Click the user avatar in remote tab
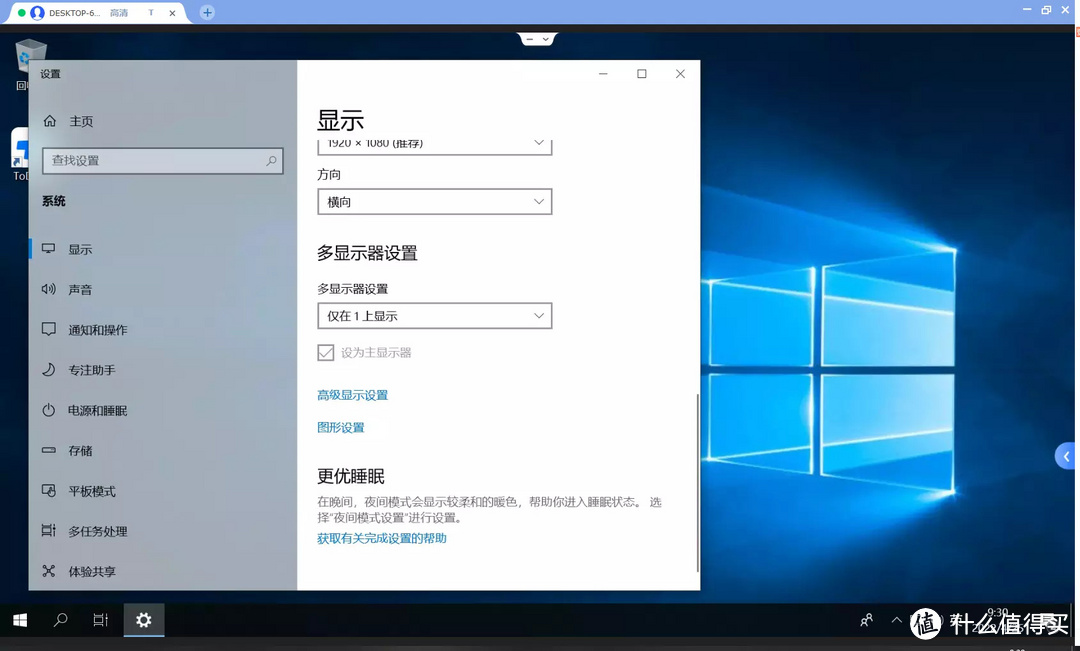The image size is (1080, 651). tap(37, 12)
